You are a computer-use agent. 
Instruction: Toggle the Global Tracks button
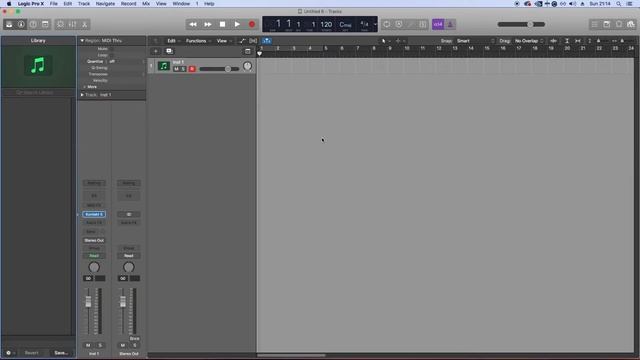pos(247,51)
